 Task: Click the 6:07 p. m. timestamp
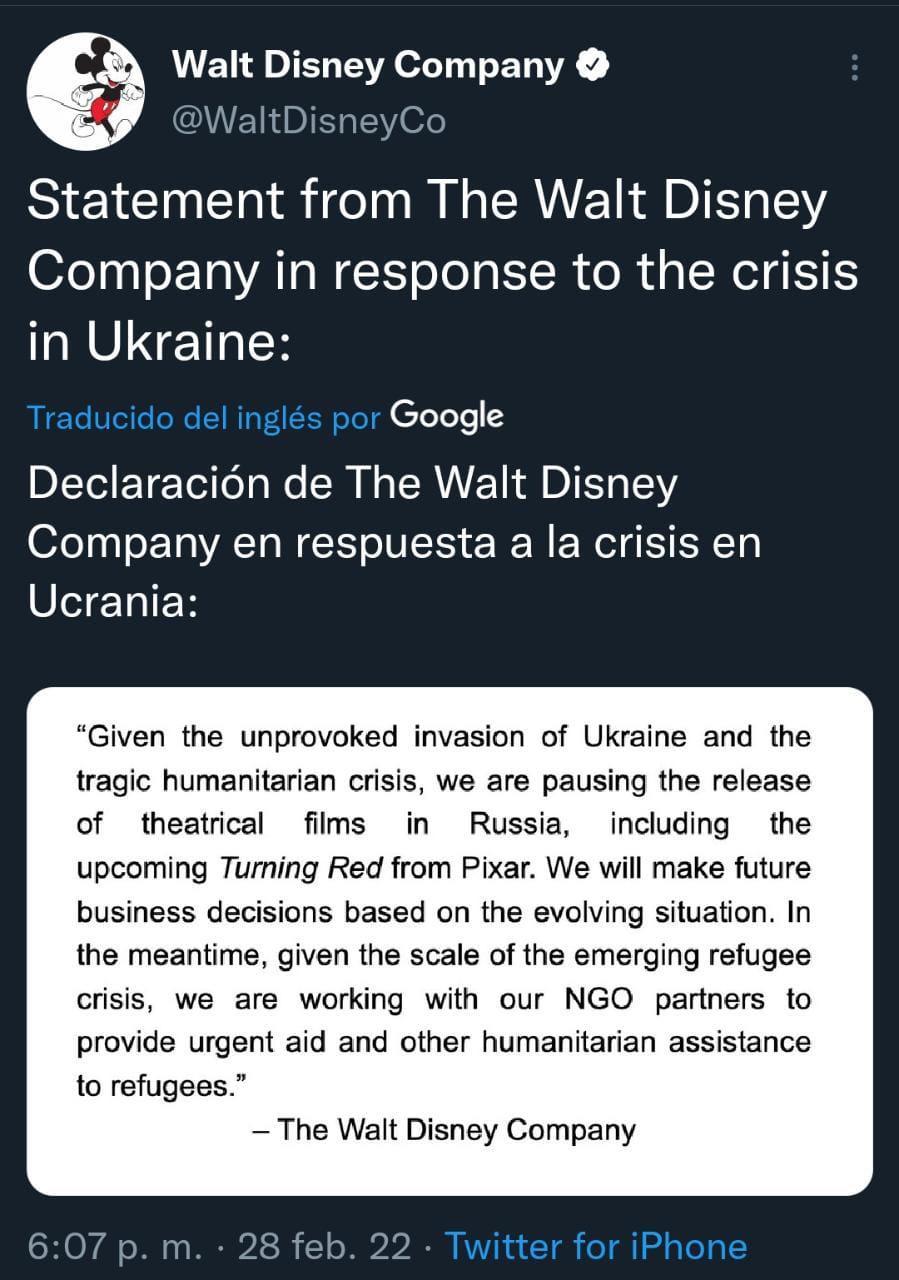(115, 1246)
